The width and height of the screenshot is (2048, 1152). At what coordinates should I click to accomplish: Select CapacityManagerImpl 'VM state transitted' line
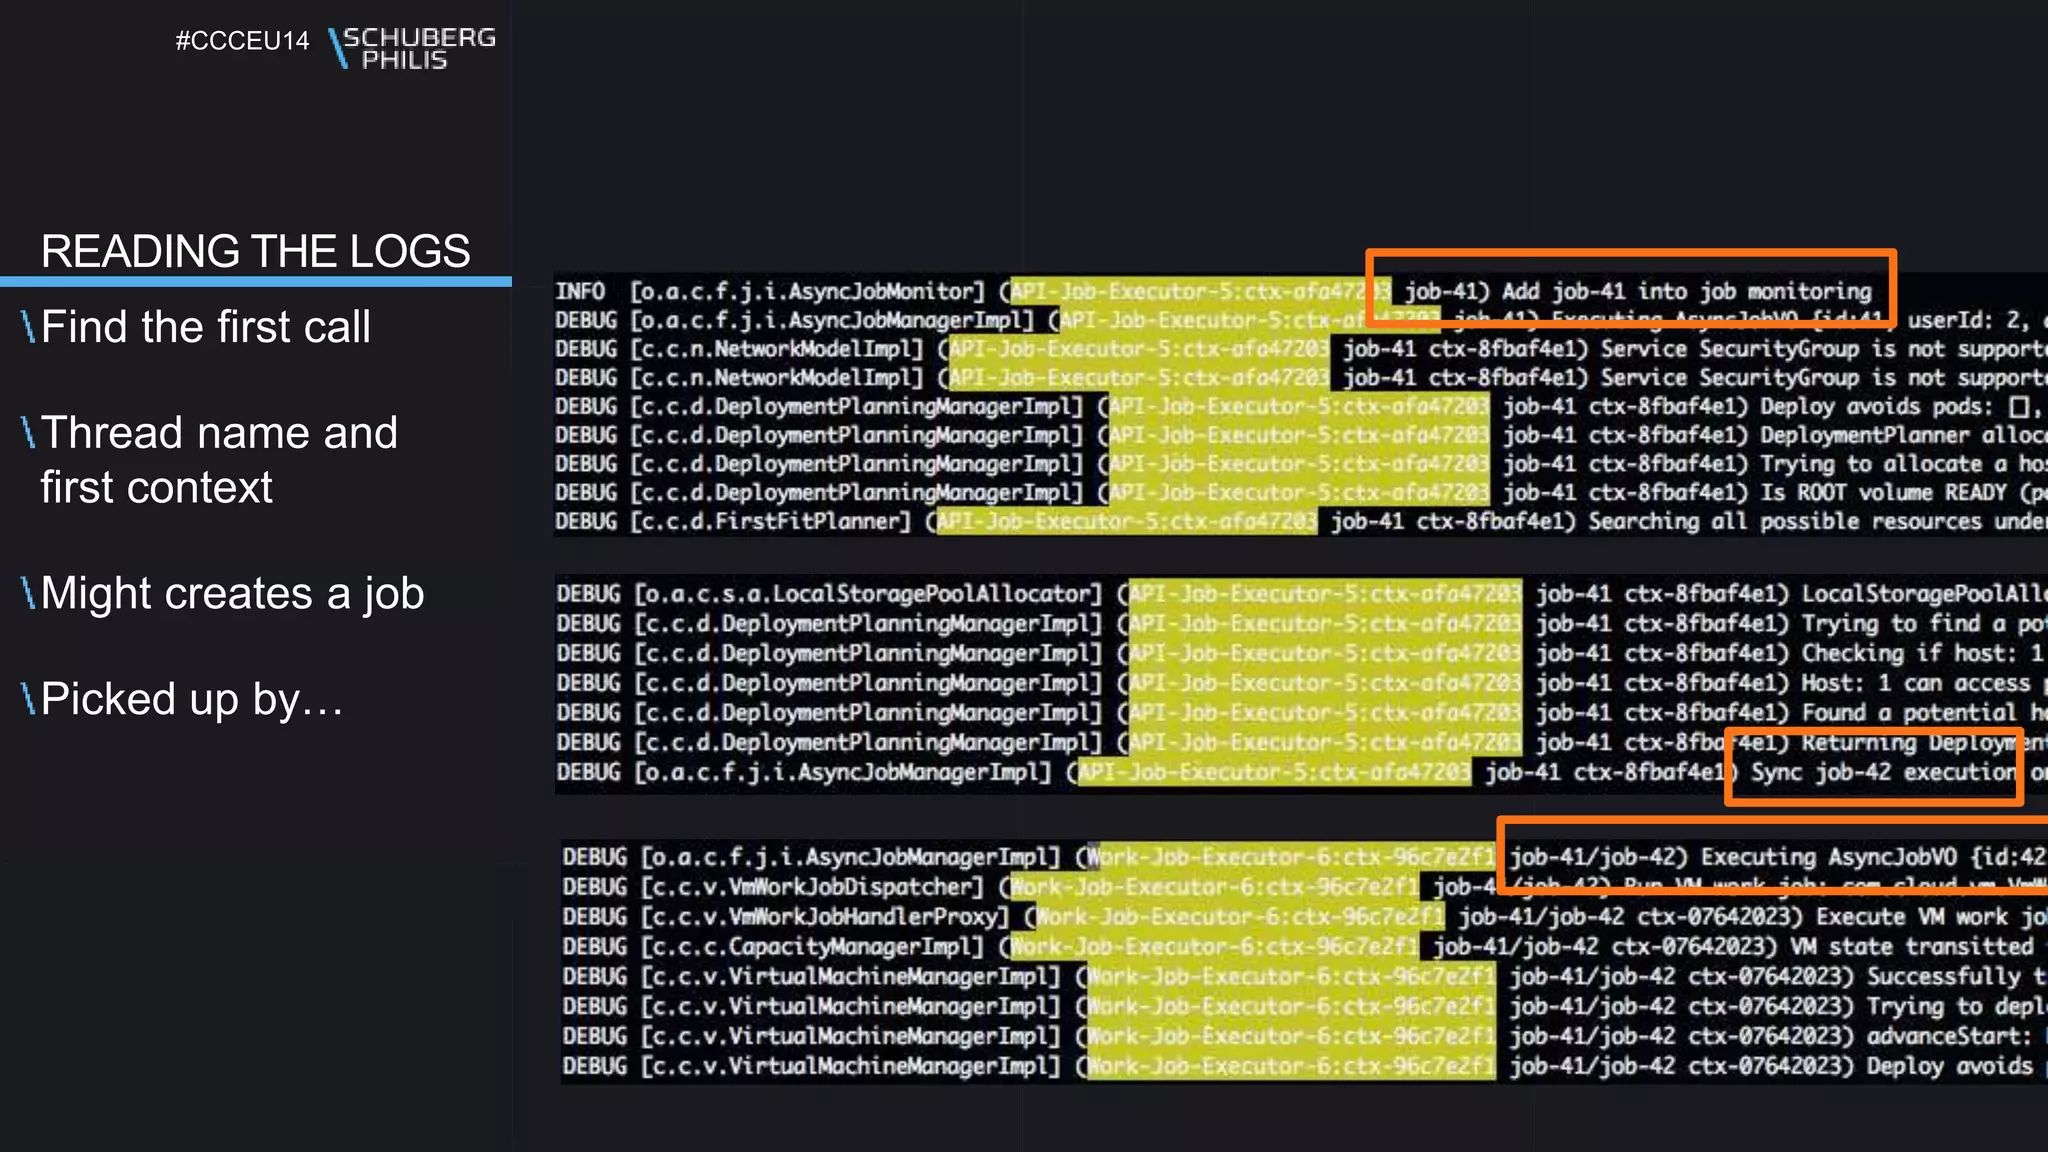click(1305, 947)
